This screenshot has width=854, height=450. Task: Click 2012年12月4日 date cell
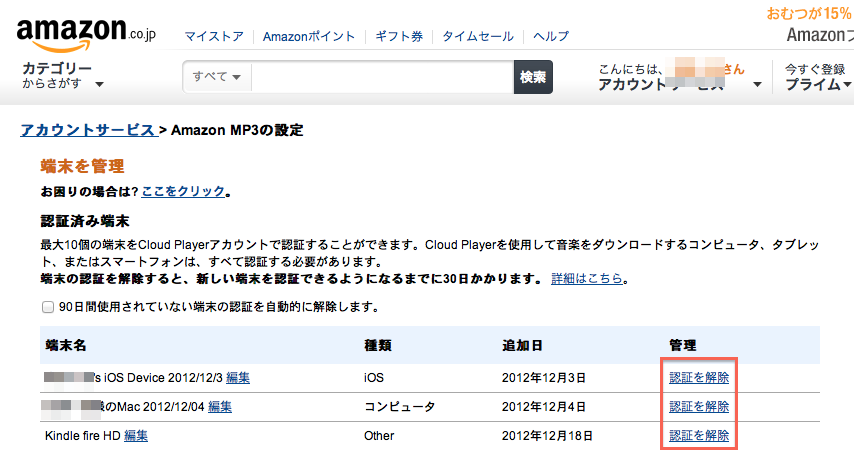coord(544,406)
